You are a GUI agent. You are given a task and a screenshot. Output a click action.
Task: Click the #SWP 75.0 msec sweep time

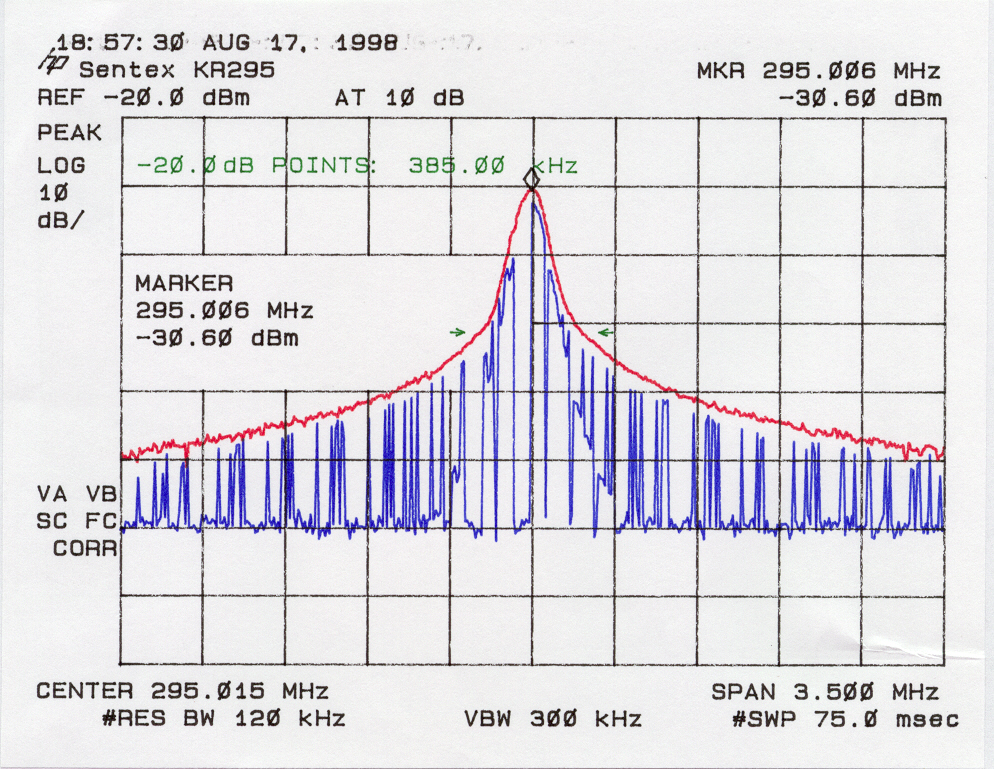(846, 719)
